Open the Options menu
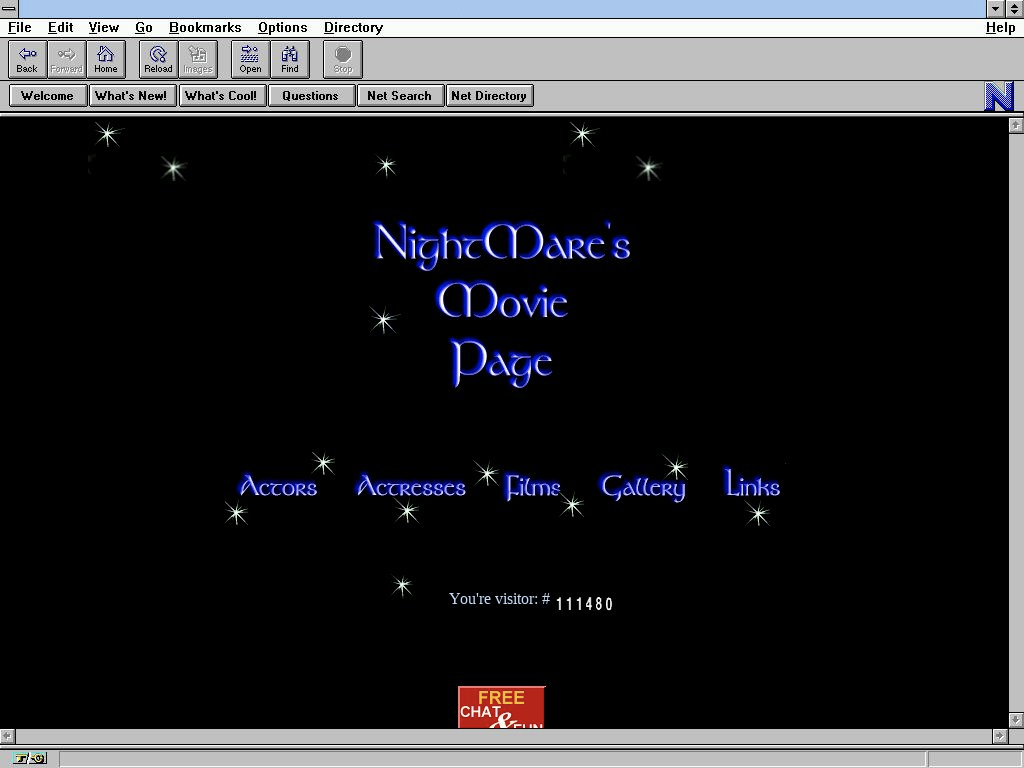The image size is (1024, 768). [x=282, y=27]
